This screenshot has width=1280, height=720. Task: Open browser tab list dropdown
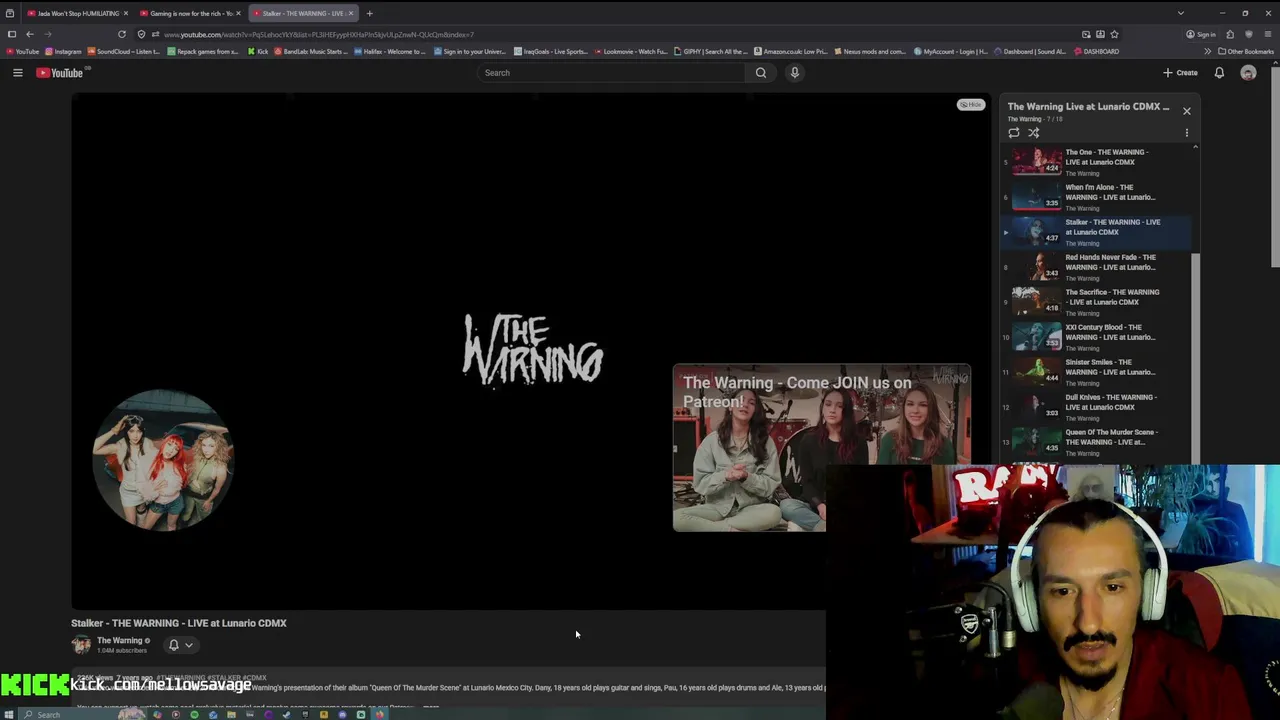pos(1180,13)
